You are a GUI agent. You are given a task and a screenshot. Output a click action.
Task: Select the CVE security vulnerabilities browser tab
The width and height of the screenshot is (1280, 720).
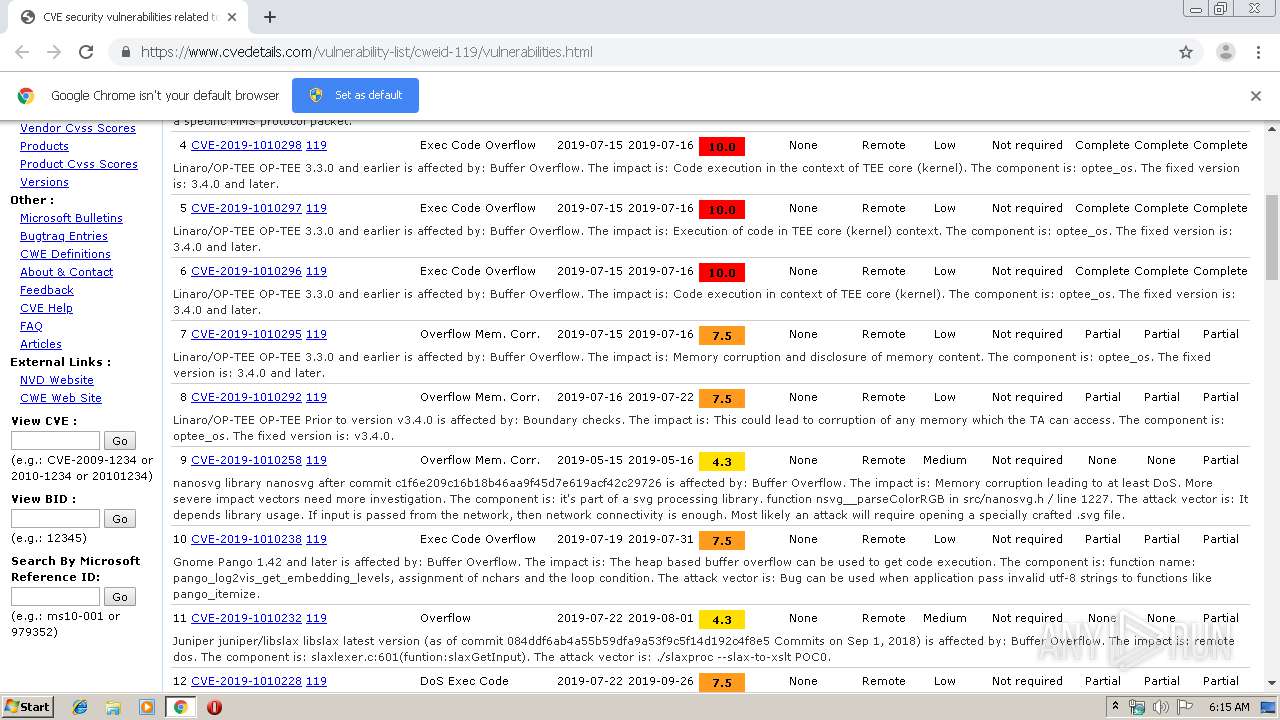tap(130, 17)
